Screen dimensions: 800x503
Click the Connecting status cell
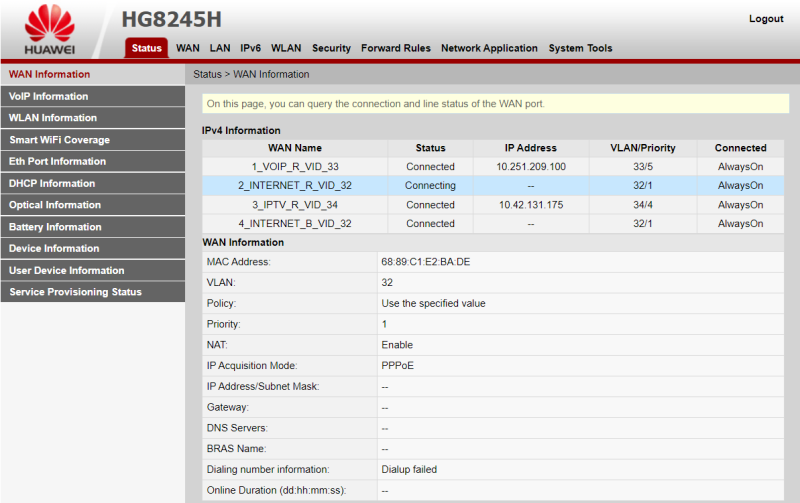coord(430,186)
